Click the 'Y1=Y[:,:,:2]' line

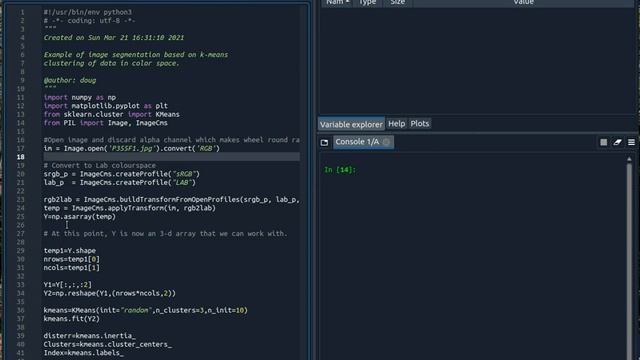click(x=68, y=284)
